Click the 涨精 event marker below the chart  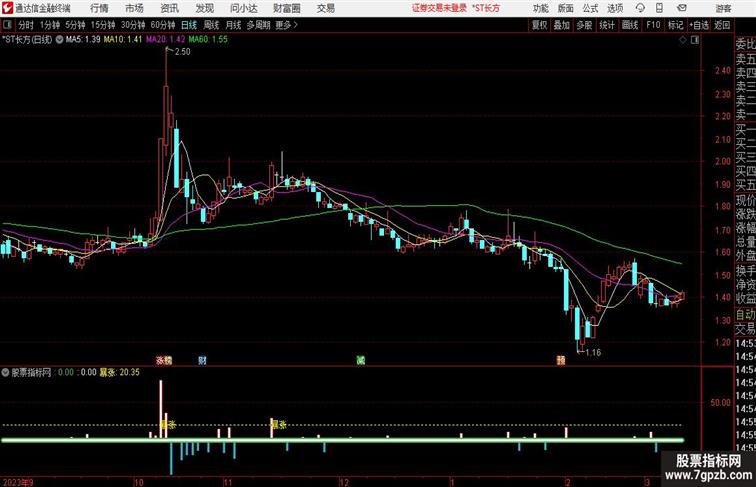coord(164,360)
